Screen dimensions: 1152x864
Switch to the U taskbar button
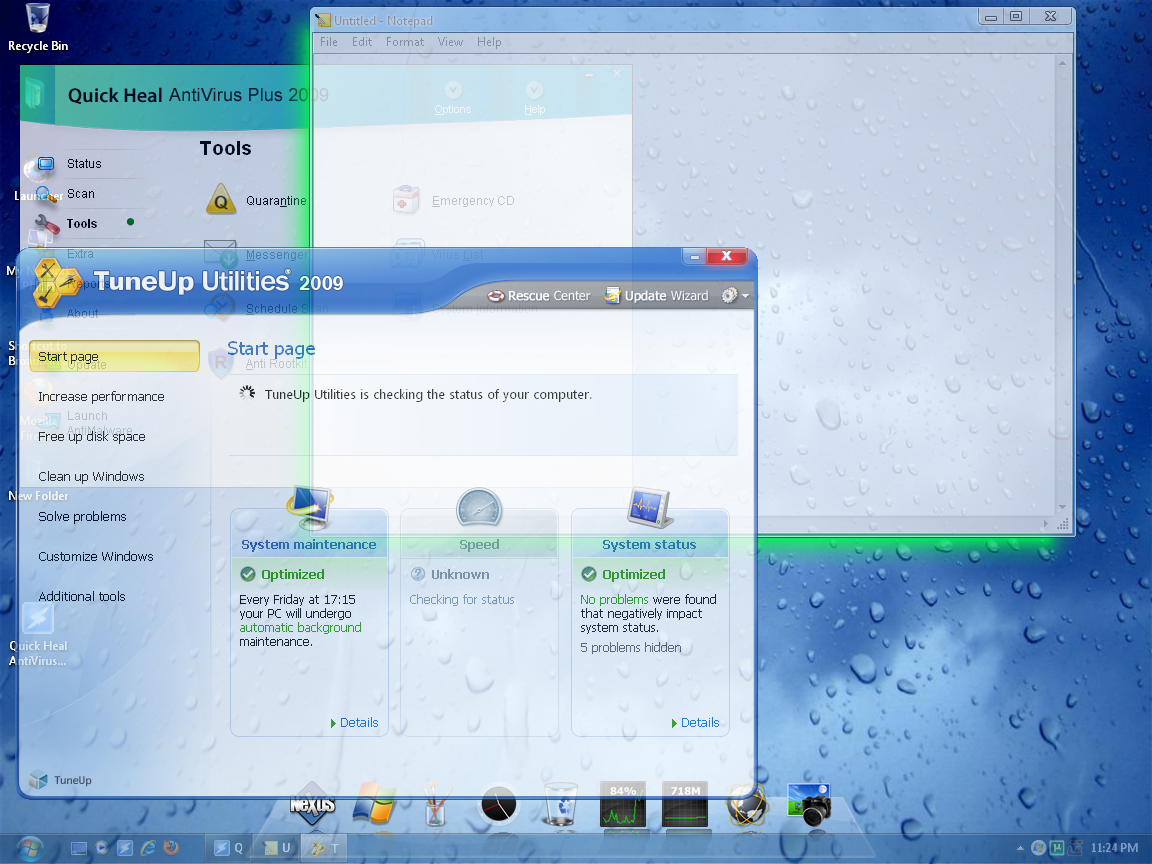pos(278,848)
